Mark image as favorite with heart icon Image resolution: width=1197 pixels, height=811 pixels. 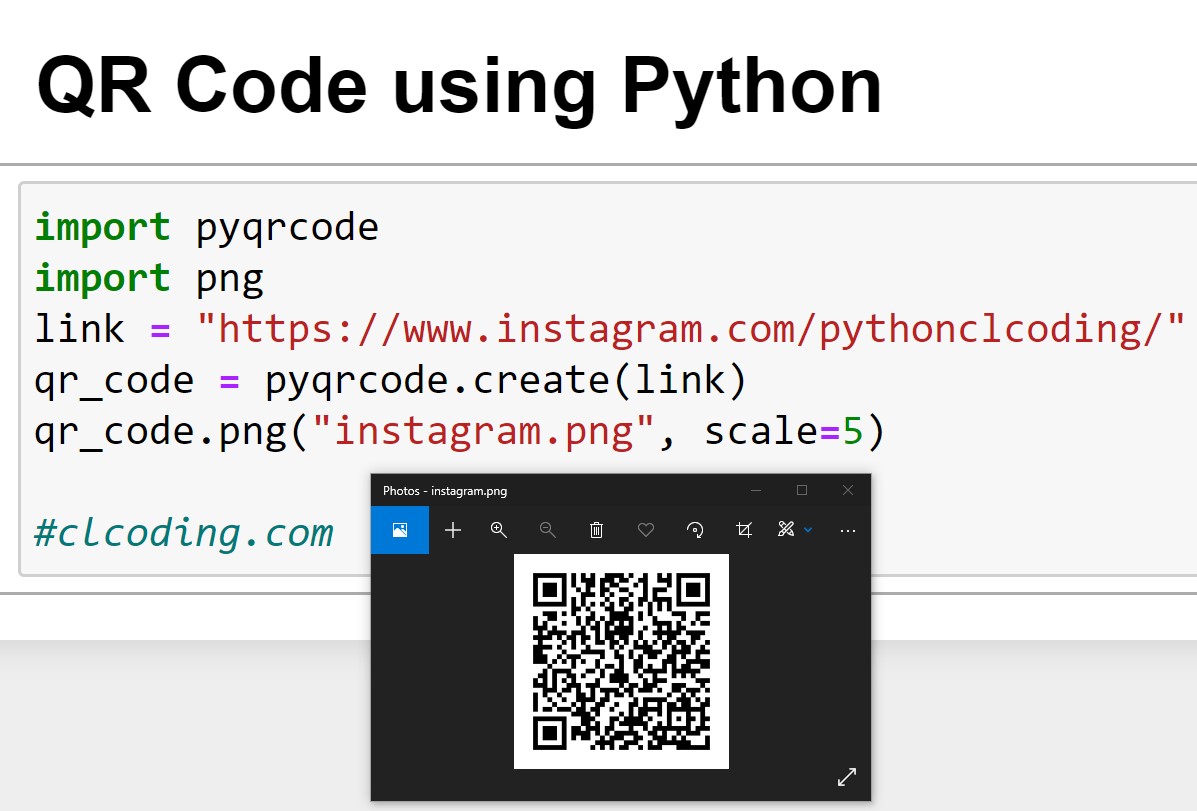(x=646, y=530)
